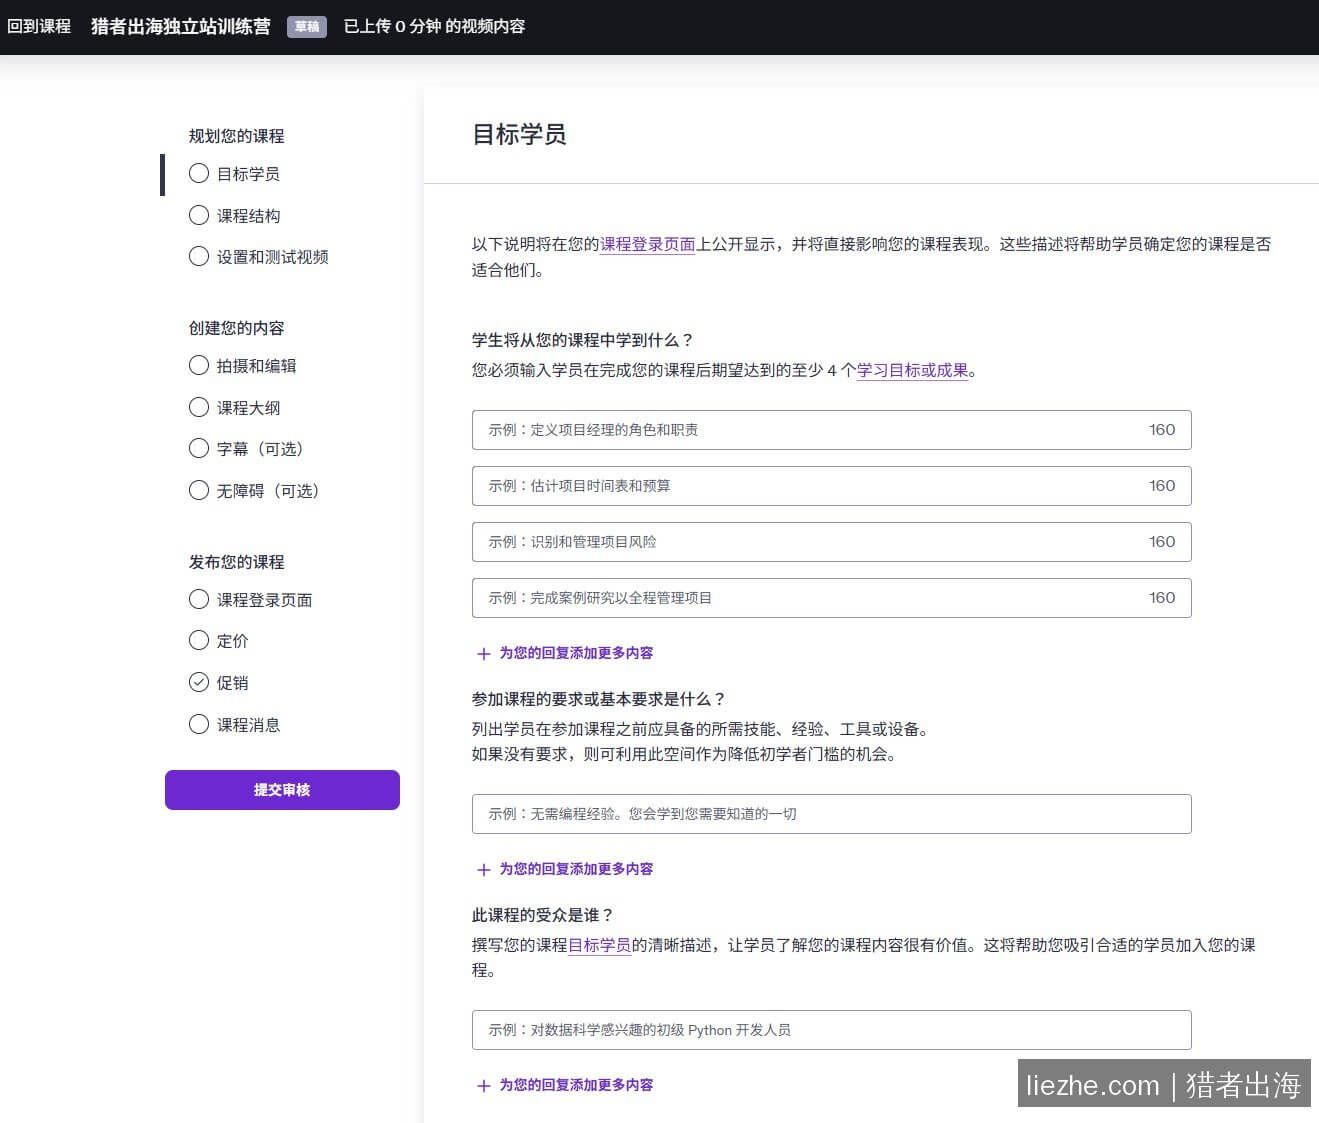
Task: Select the 设置和测试视频 circle indicator
Action: click(199, 256)
